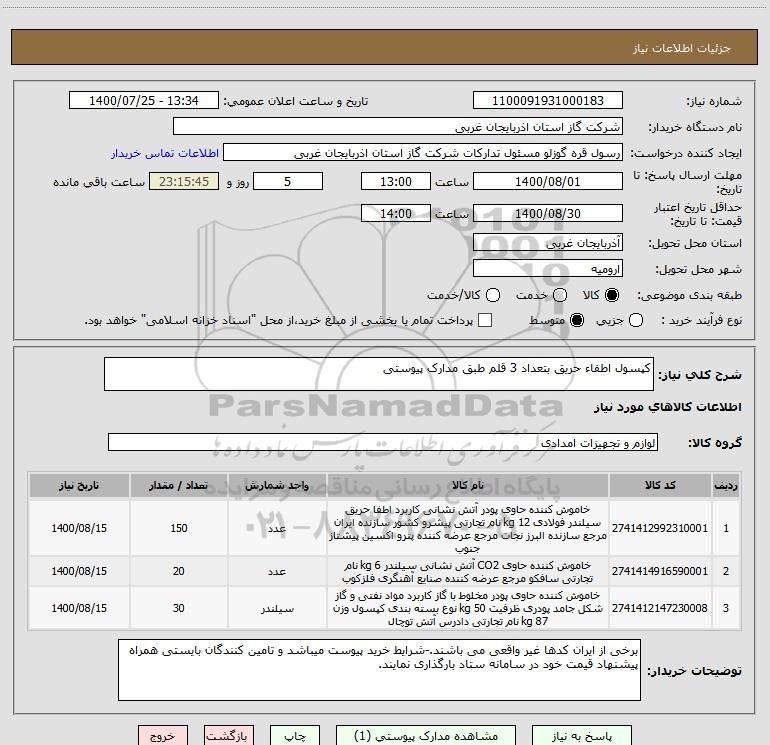Viewport: 770px width, 745px height.
Task: Click the چاپ print button
Action: pos(295,736)
